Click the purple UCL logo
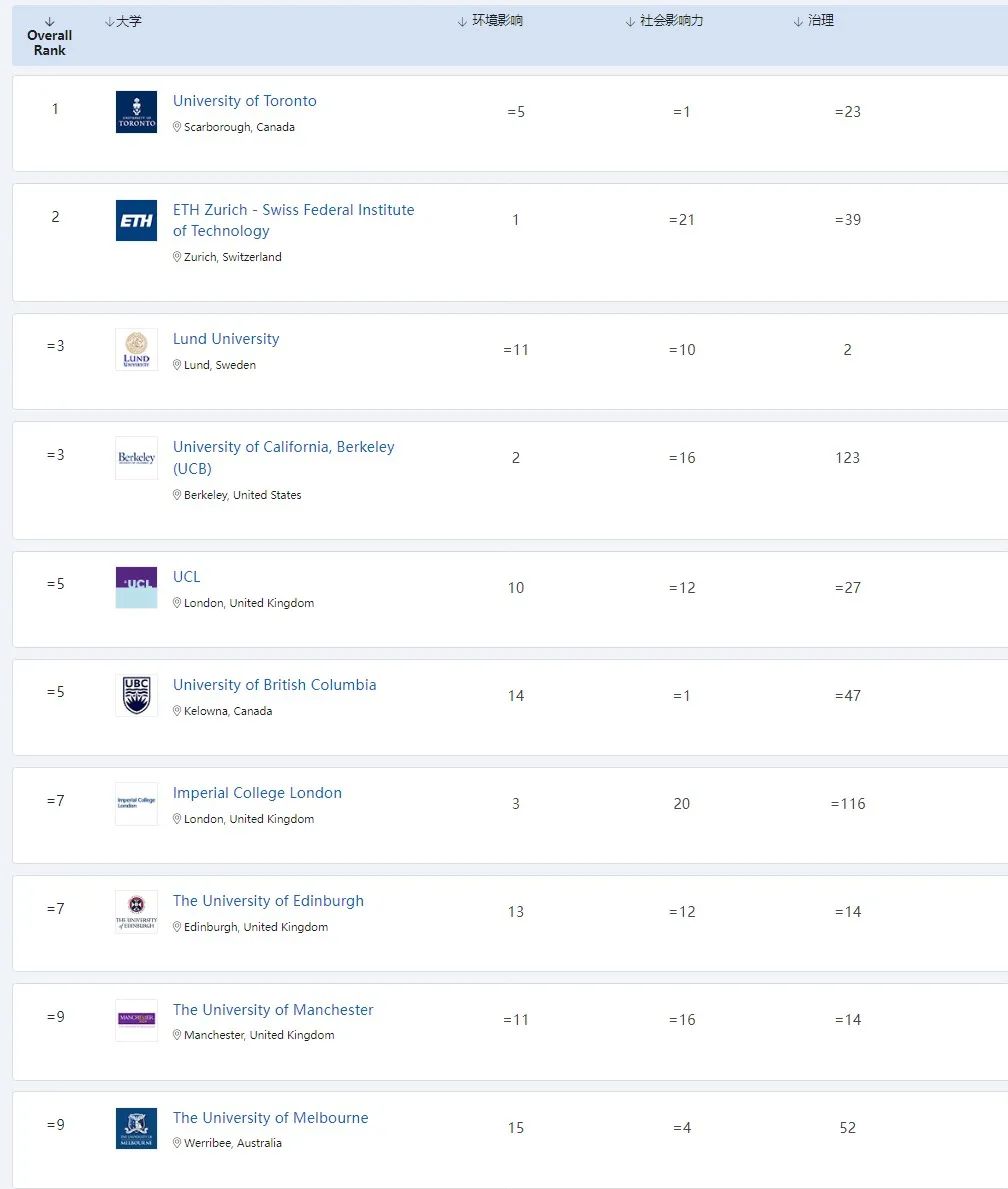The height and width of the screenshot is (1189, 1008). pyautogui.click(x=136, y=588)
